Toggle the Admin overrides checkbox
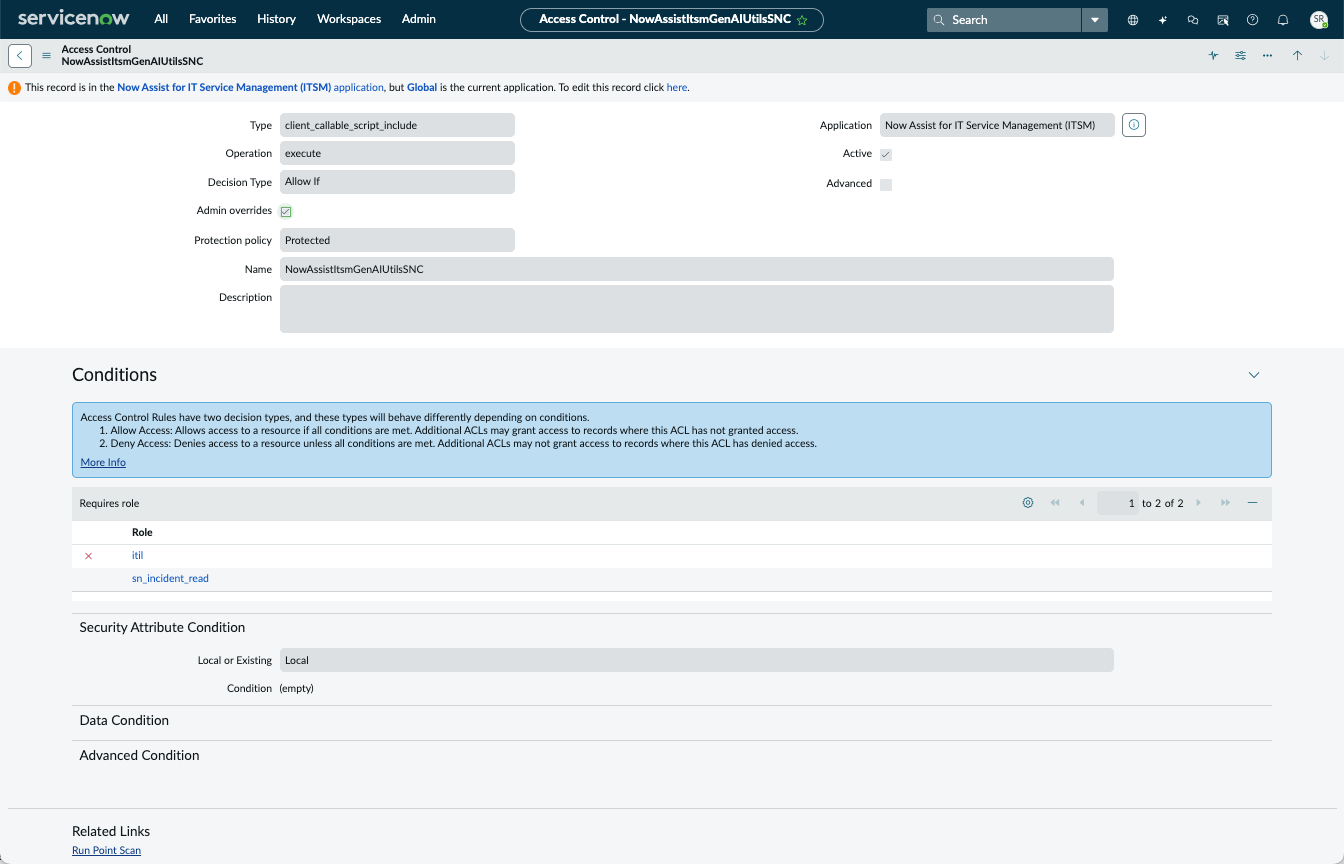Screen dimensions: 1344x864 pos(286,212)
